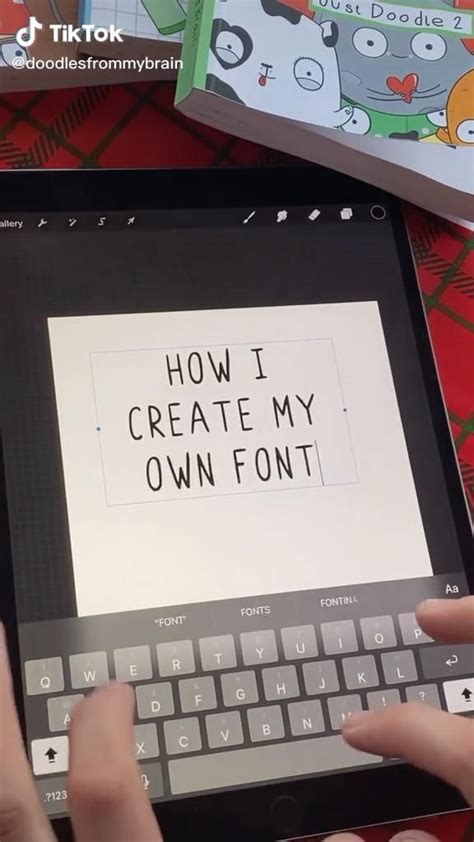Tap the Q key
This screenshot has width=474, height=842.
coord(44,676)
